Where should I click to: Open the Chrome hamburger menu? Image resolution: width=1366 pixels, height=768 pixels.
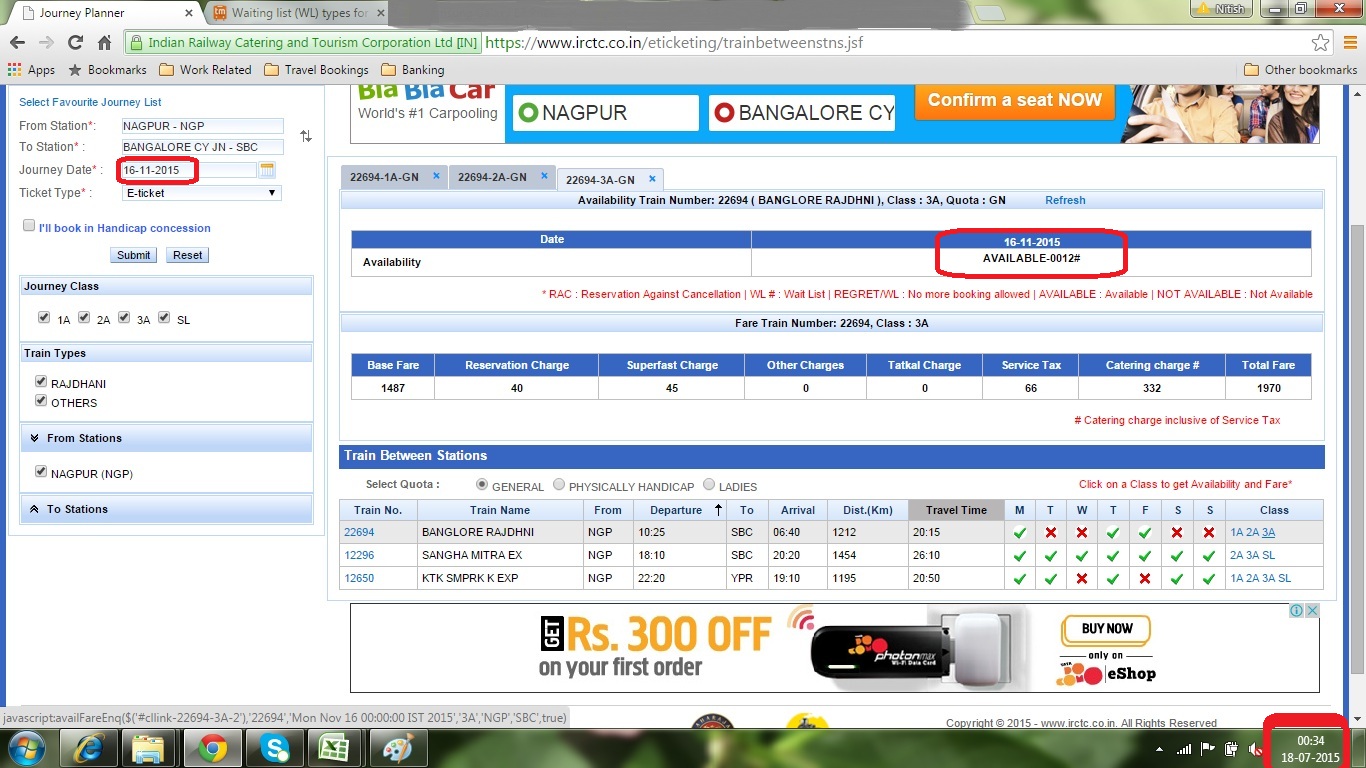click(x=1348, y=43)
